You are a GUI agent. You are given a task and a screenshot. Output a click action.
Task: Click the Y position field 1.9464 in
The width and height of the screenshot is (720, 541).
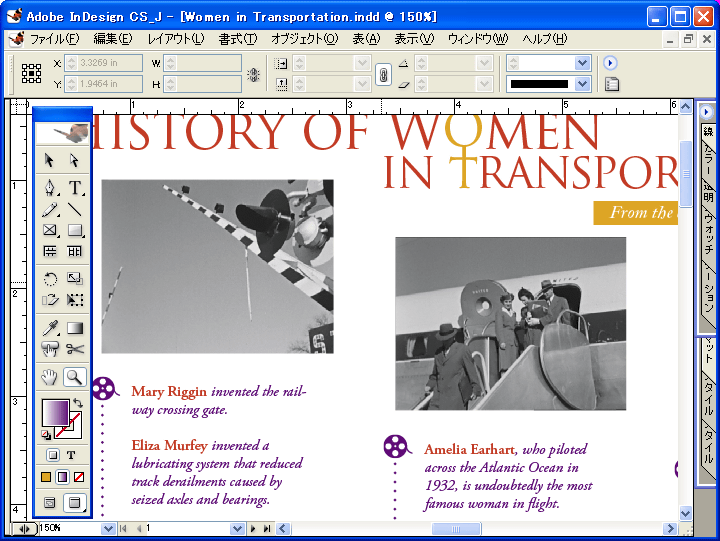[103, 84]
